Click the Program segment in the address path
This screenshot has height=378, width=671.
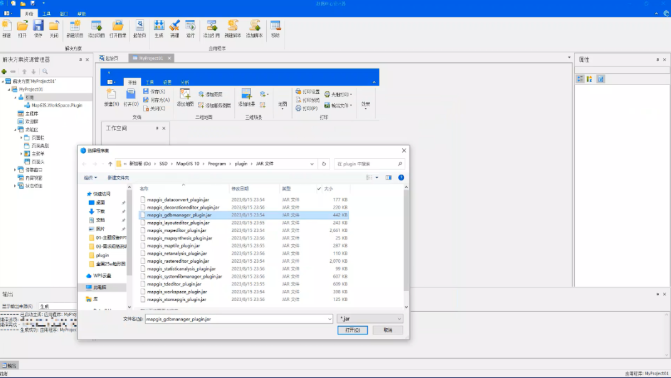217,164
